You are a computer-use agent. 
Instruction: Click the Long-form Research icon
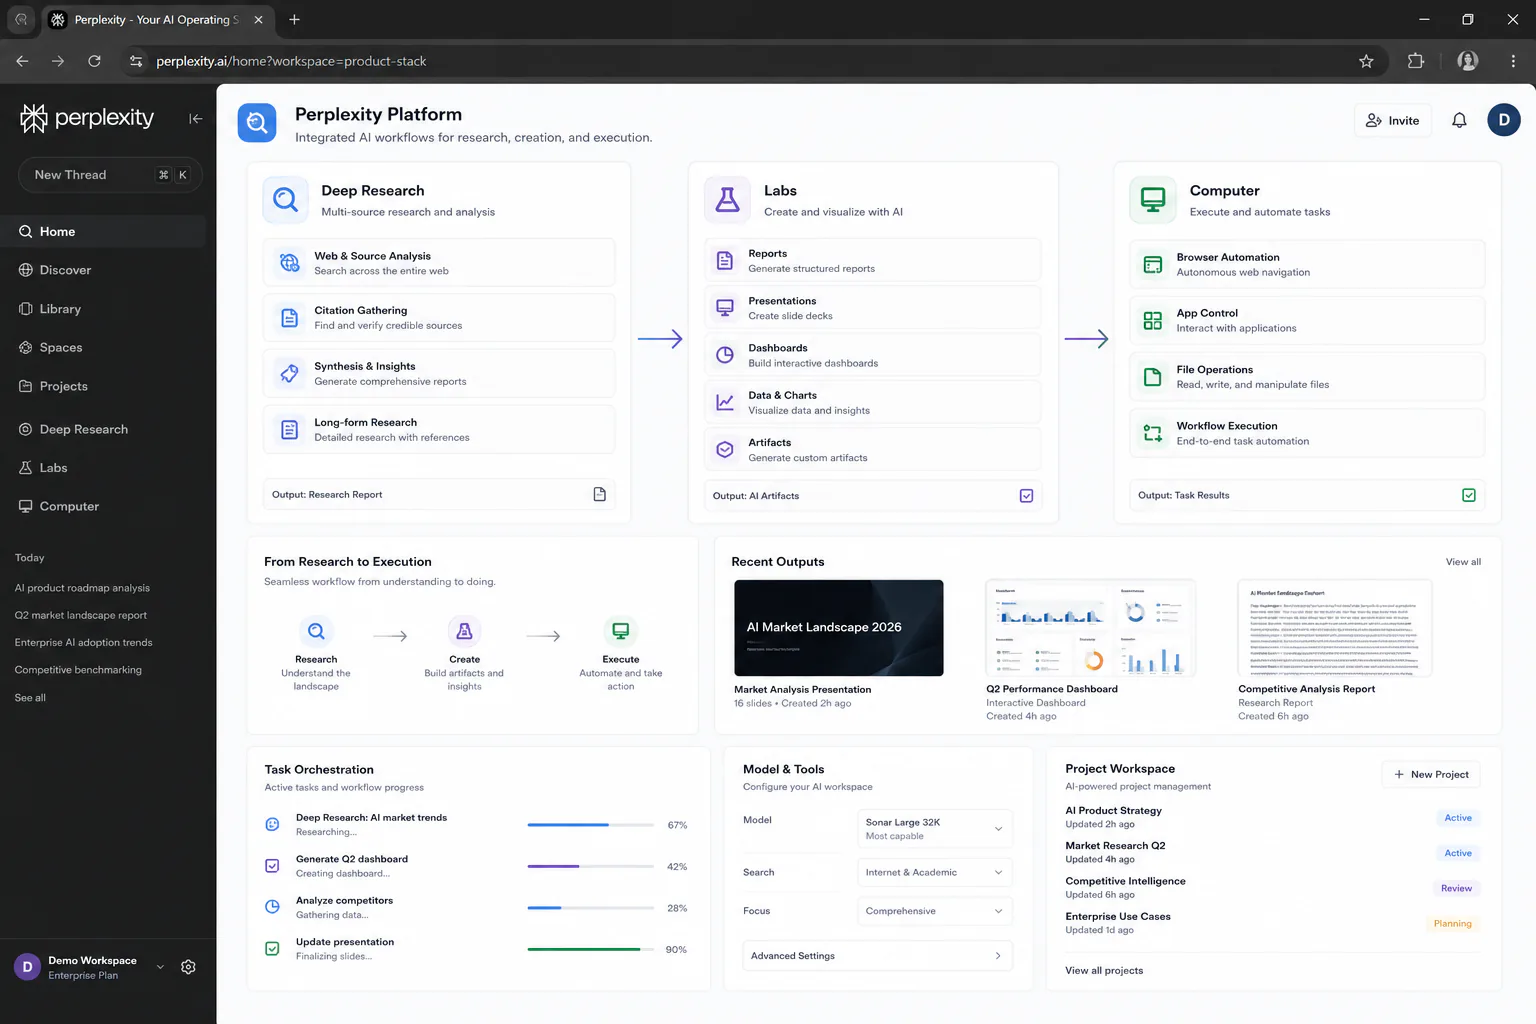(289, 429)
